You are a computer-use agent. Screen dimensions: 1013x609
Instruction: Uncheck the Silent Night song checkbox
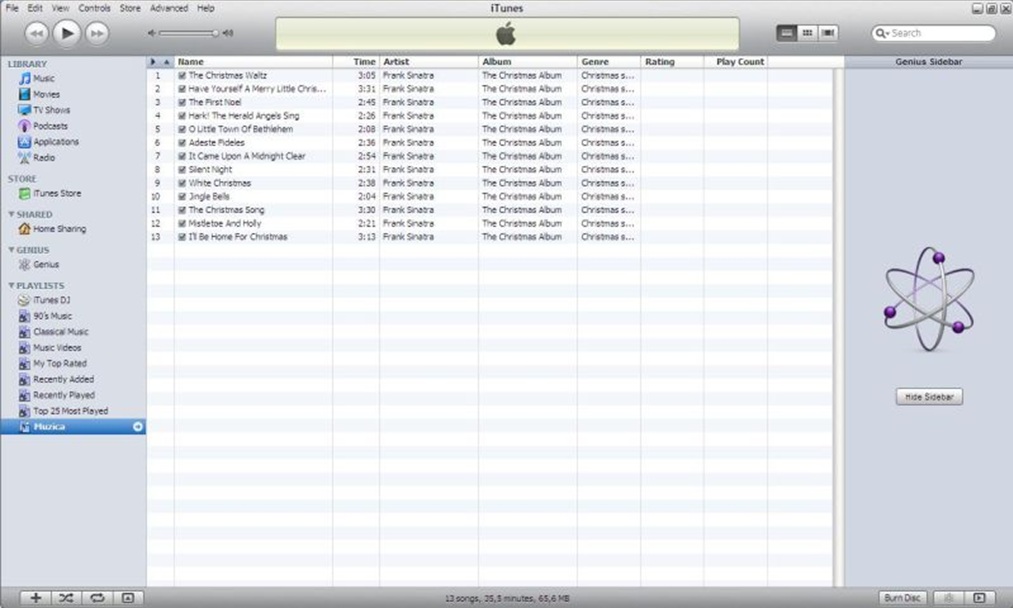coord(182,170)
